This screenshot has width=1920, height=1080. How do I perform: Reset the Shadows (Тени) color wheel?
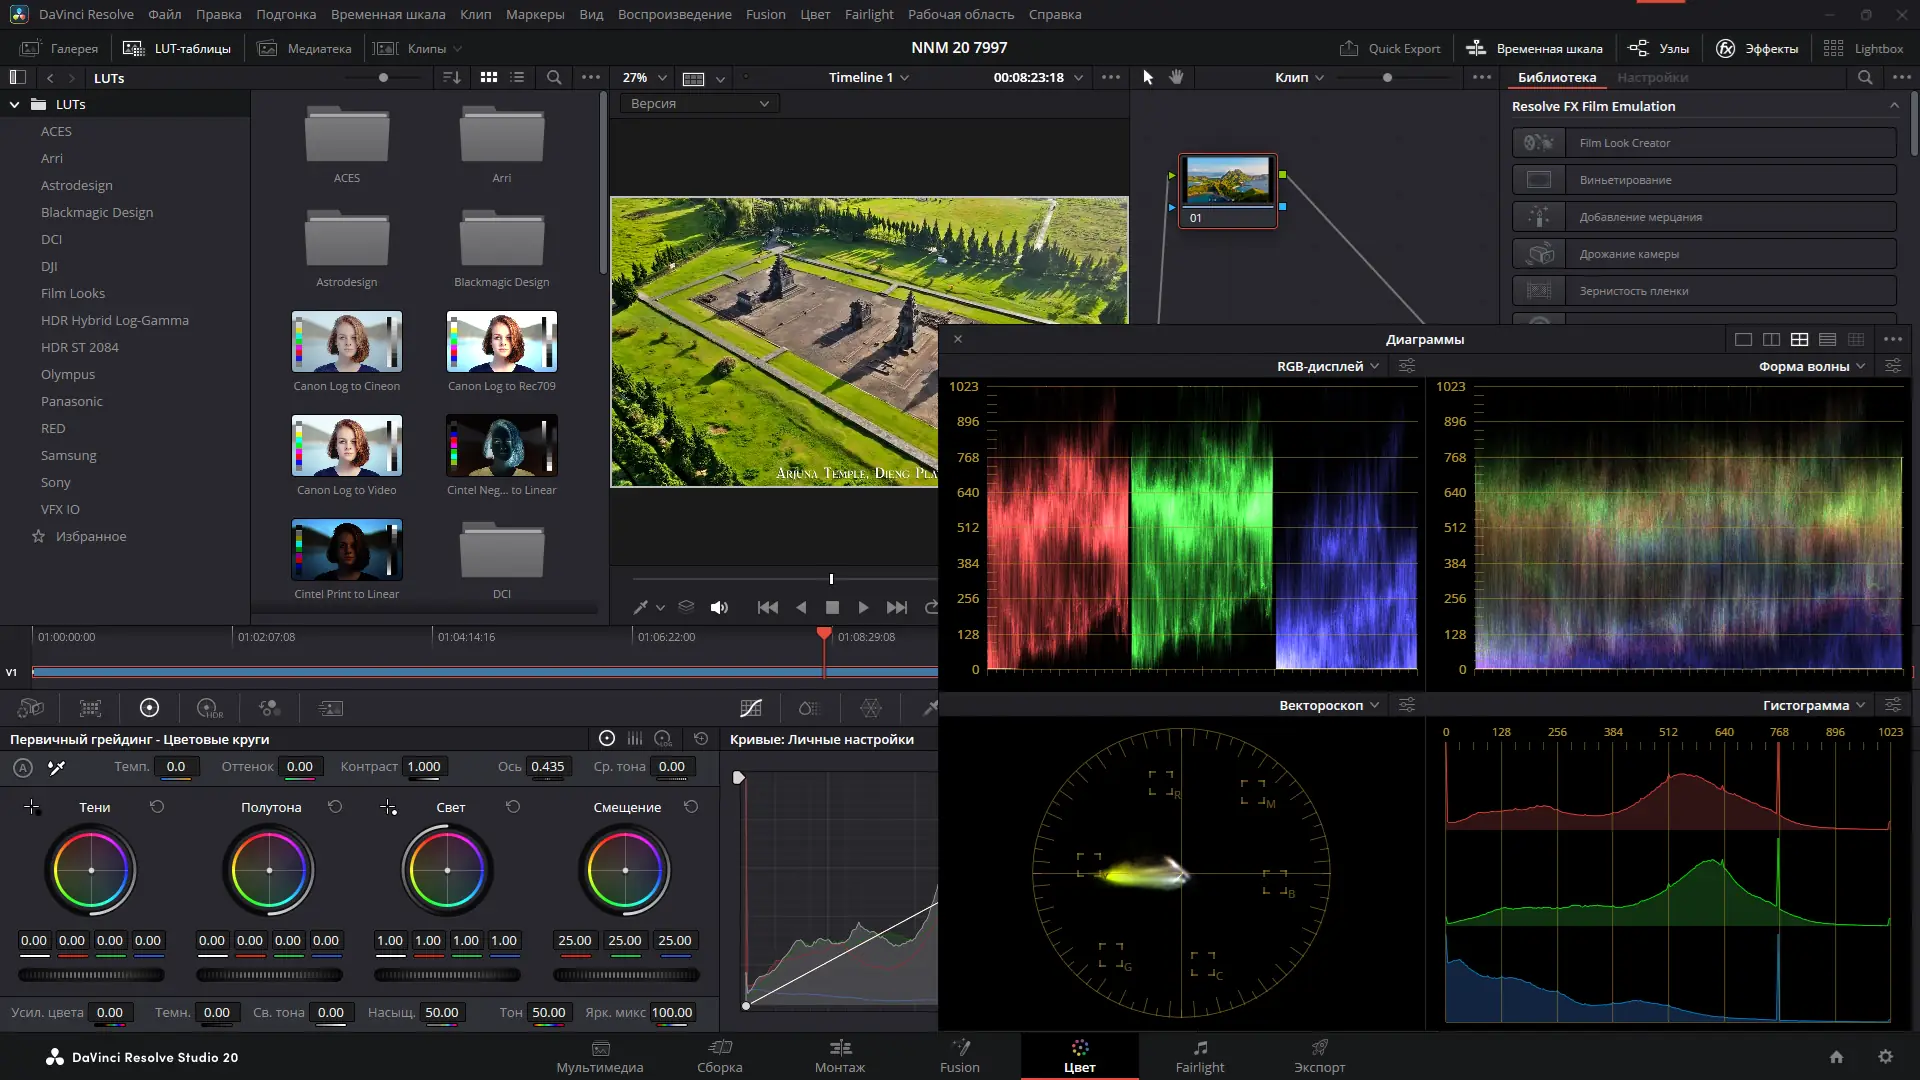click(x=157, y=807)
